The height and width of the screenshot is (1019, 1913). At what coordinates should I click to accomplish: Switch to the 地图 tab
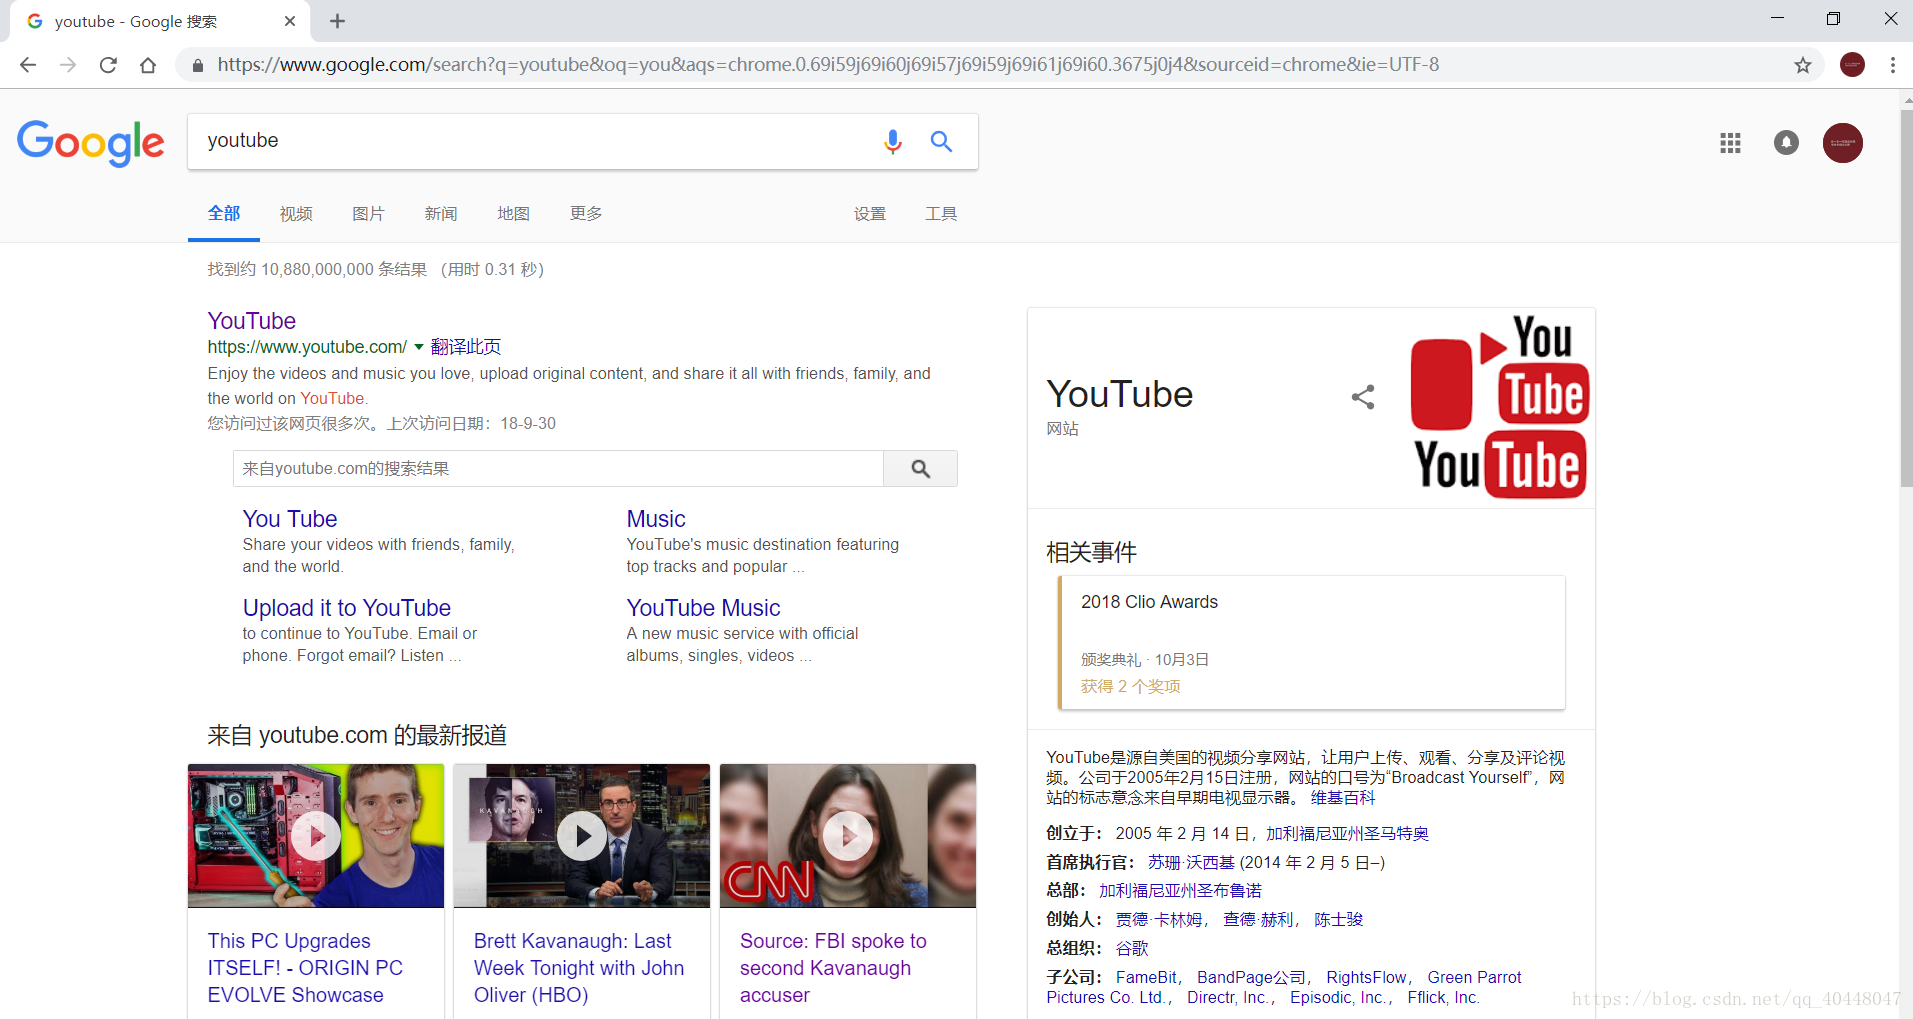tap(513, 214)
